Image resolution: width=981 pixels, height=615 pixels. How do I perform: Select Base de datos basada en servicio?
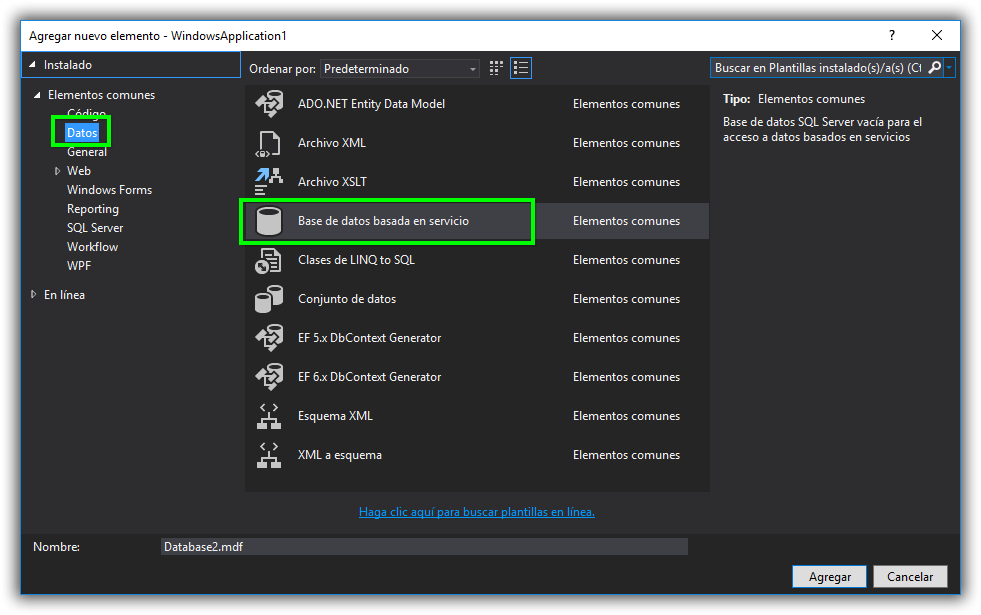click(384, 221)
